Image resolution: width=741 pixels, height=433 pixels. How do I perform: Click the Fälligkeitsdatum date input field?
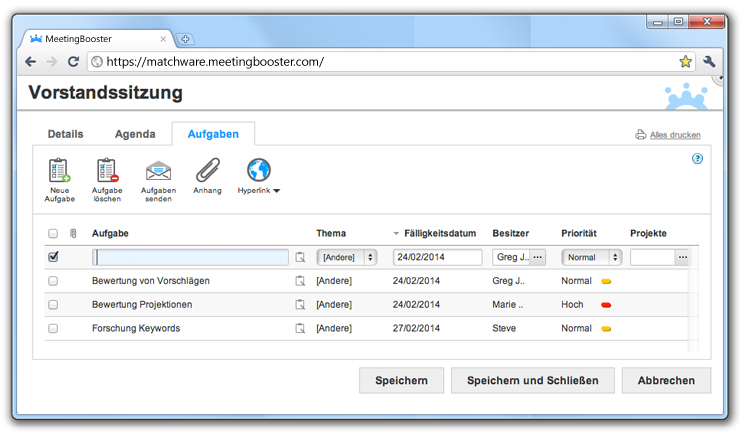pyautogui.click(x=437, y=257)
